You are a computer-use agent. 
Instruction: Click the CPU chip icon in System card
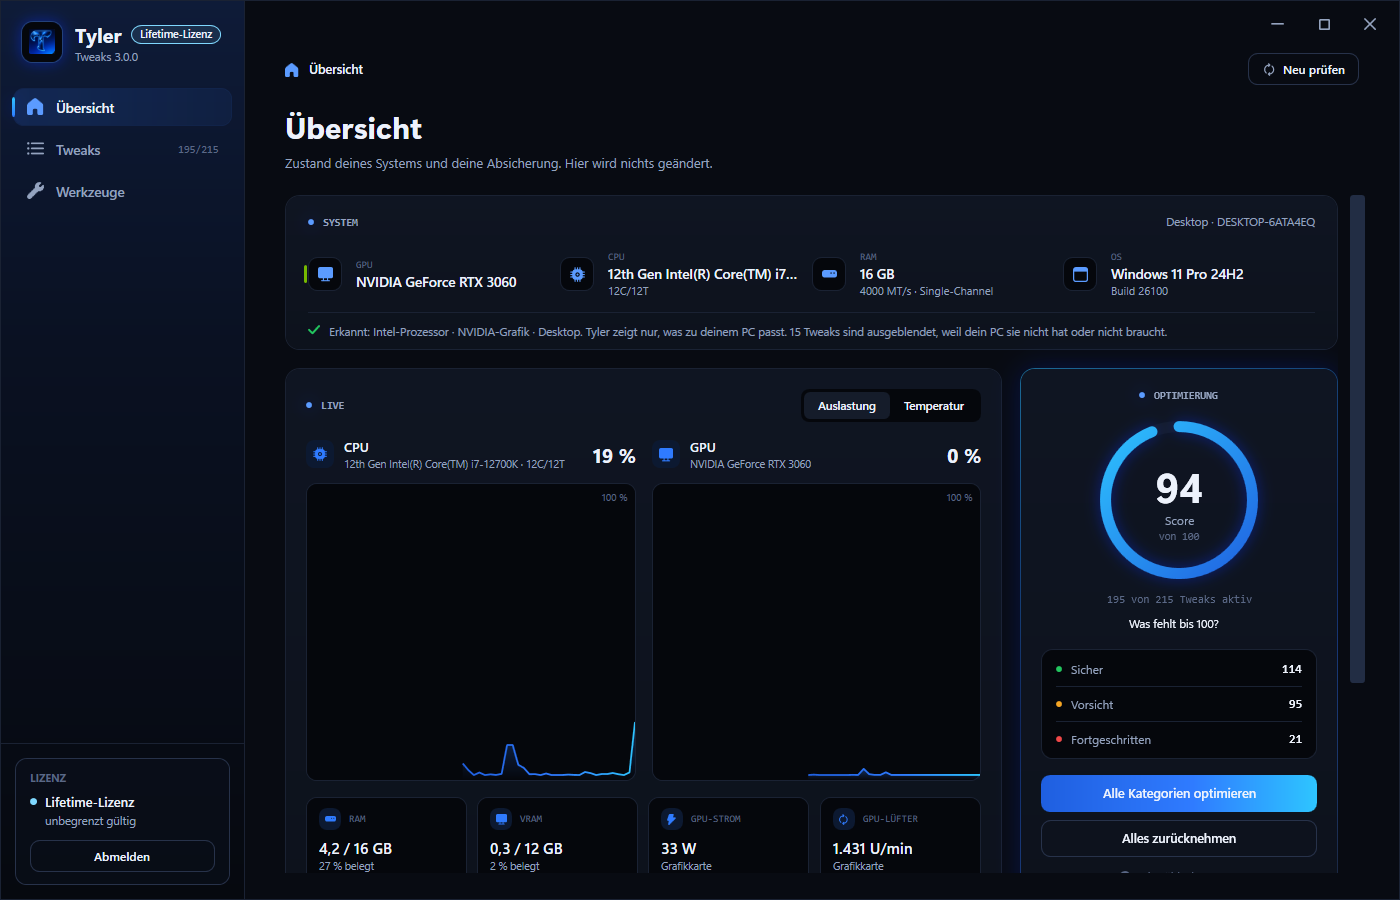click(577, 274)
